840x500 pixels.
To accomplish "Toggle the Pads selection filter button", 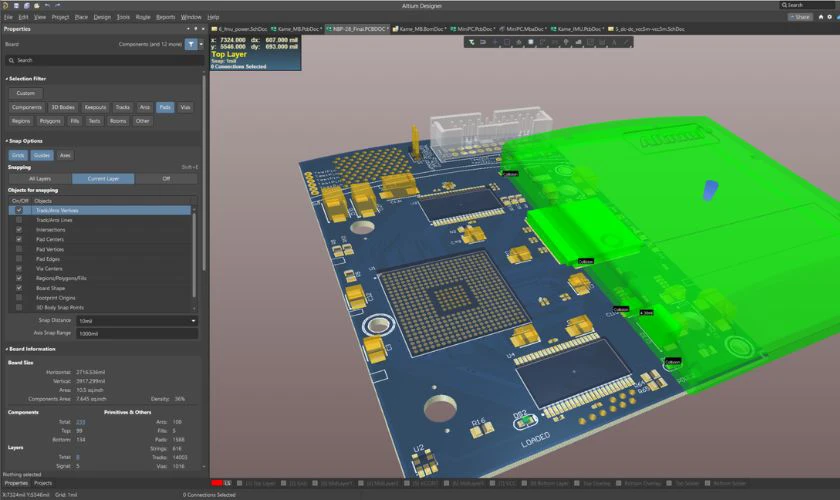I will [165, 108].
